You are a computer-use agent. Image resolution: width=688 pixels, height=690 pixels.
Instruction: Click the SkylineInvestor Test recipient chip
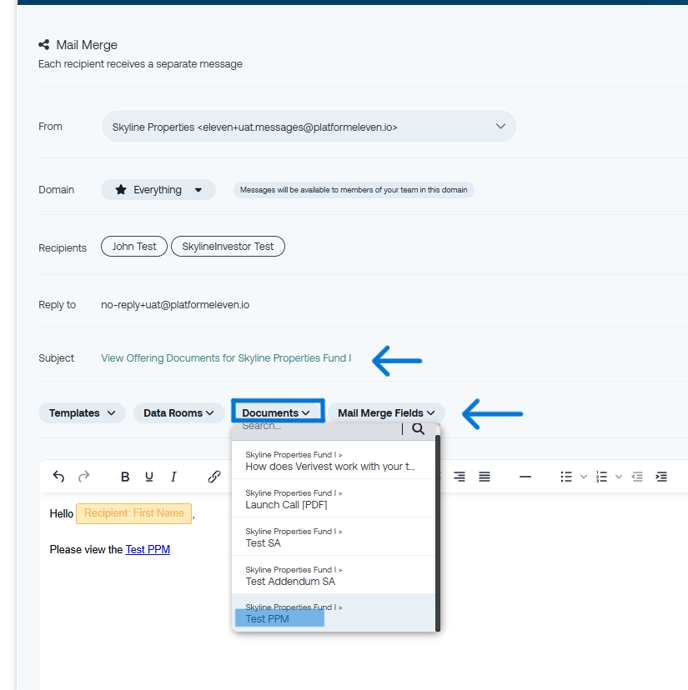228,246
